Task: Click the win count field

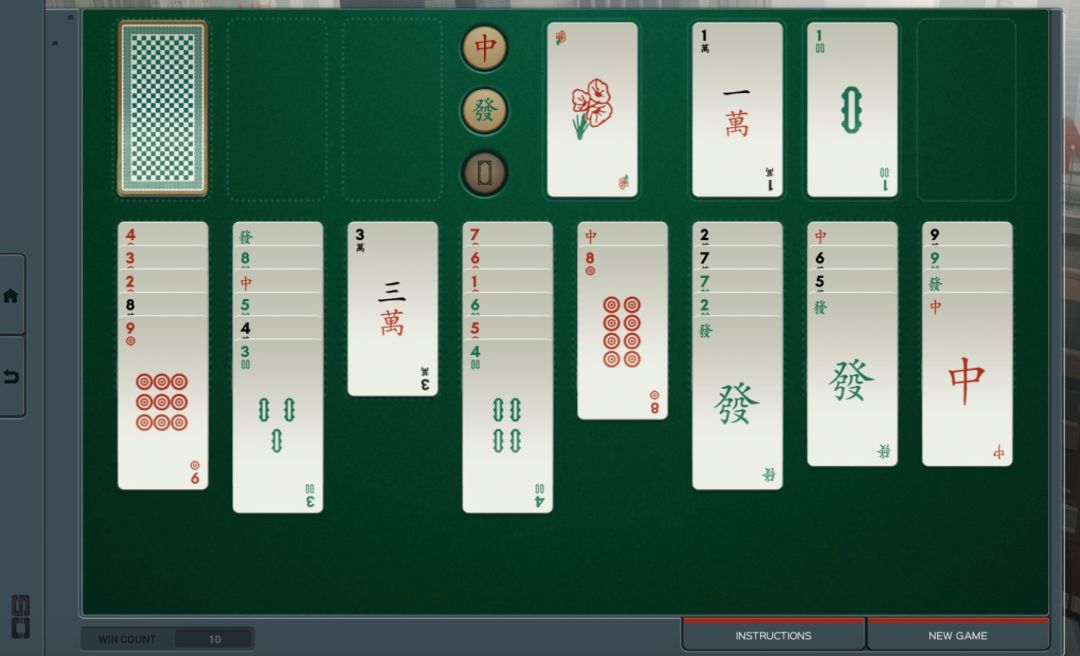Action: 167,639
